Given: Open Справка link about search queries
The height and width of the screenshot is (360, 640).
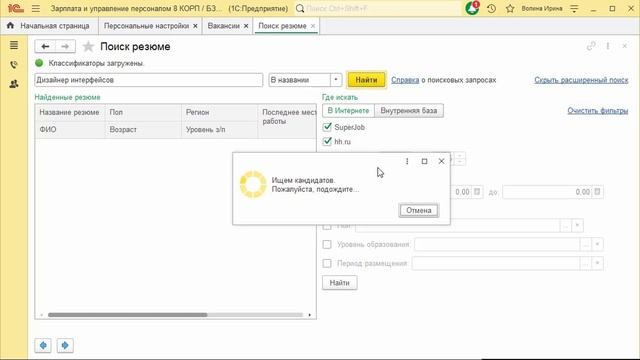Looking at the screenshot, I should (x=405, y=80).
